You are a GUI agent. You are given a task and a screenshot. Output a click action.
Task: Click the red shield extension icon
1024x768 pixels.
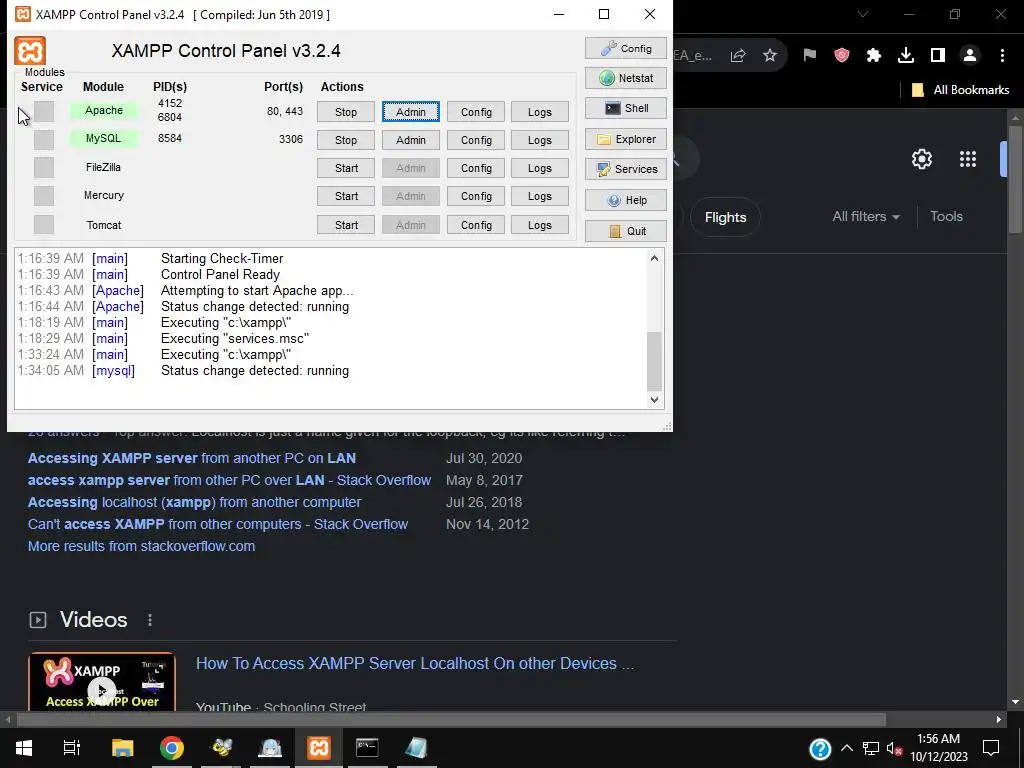coord(842,56)
